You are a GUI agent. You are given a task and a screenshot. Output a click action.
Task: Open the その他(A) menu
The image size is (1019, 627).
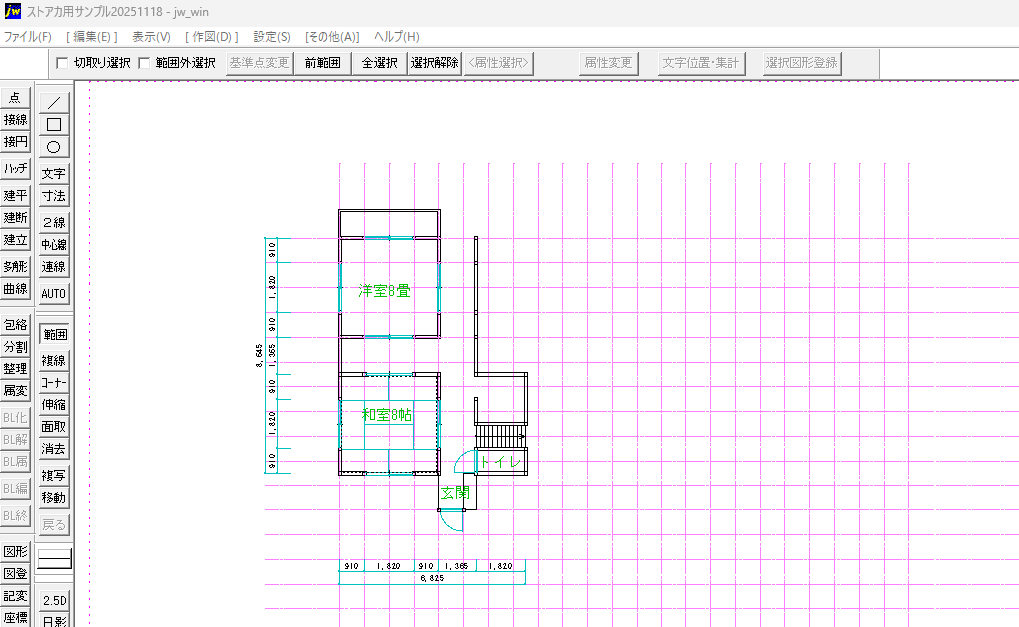[x=331, y=36]
